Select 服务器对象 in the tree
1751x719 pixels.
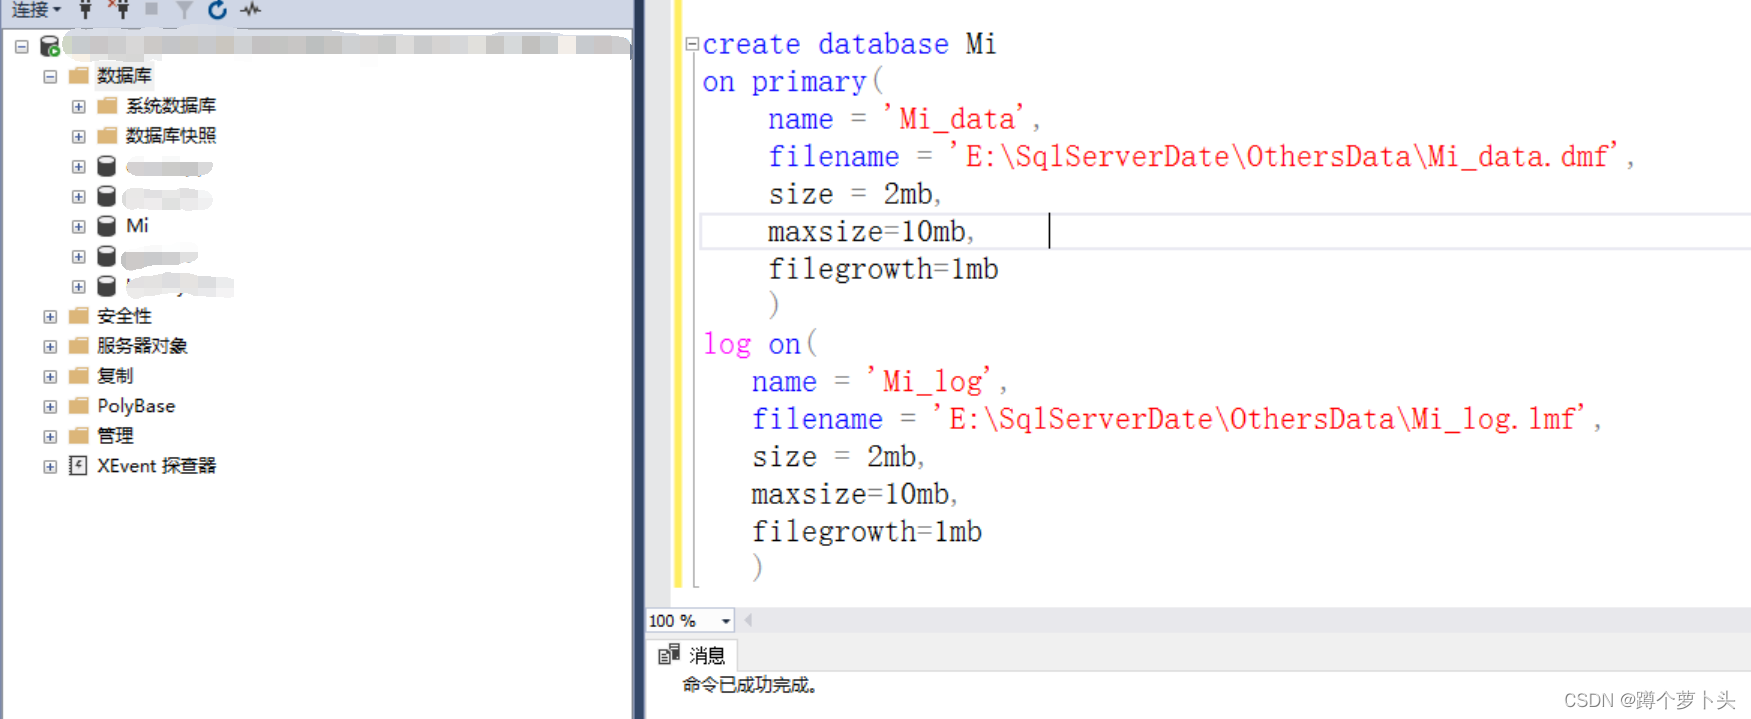point(142,346)
